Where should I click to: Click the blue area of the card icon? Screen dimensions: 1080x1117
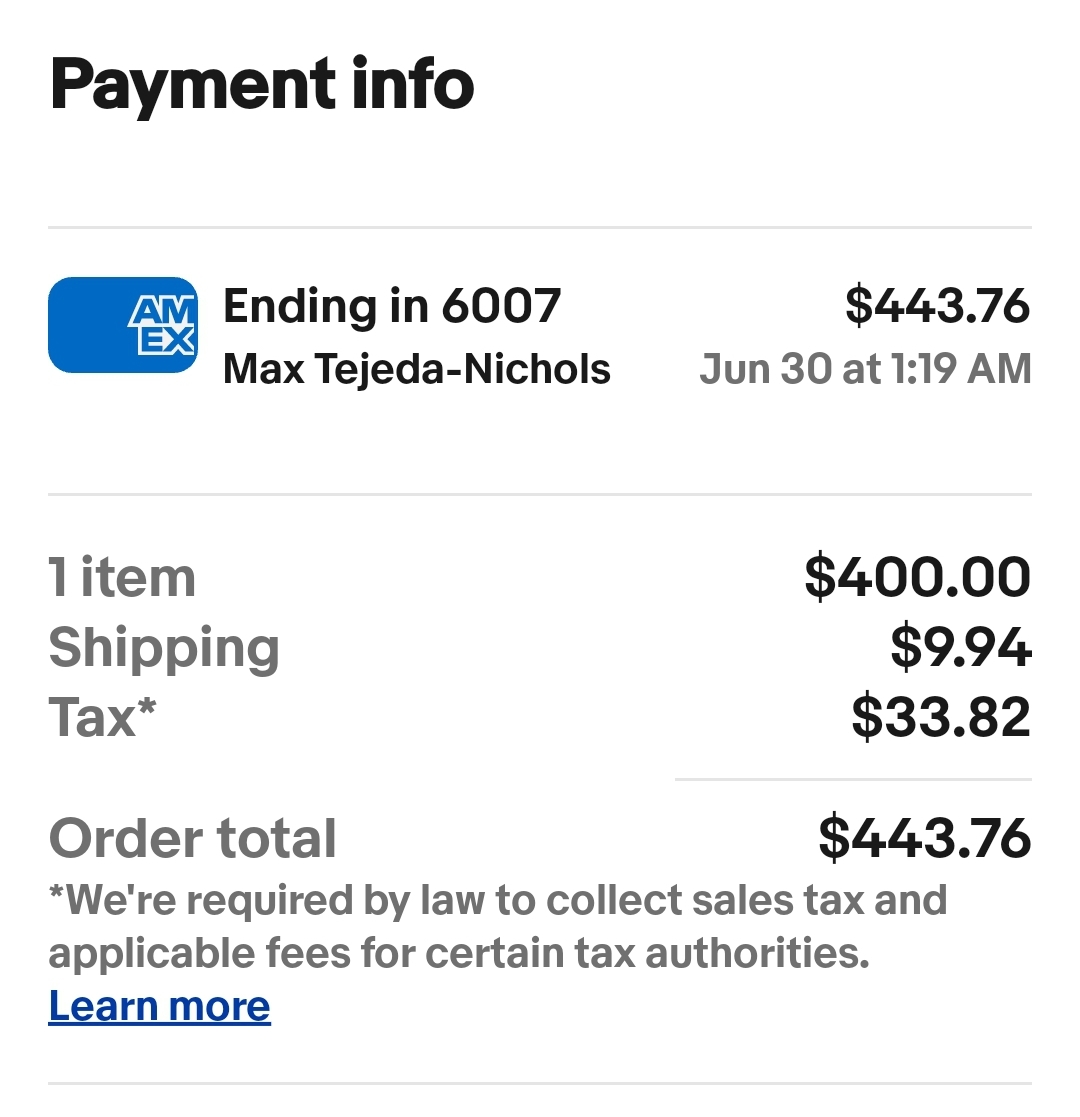coord(87,325)
